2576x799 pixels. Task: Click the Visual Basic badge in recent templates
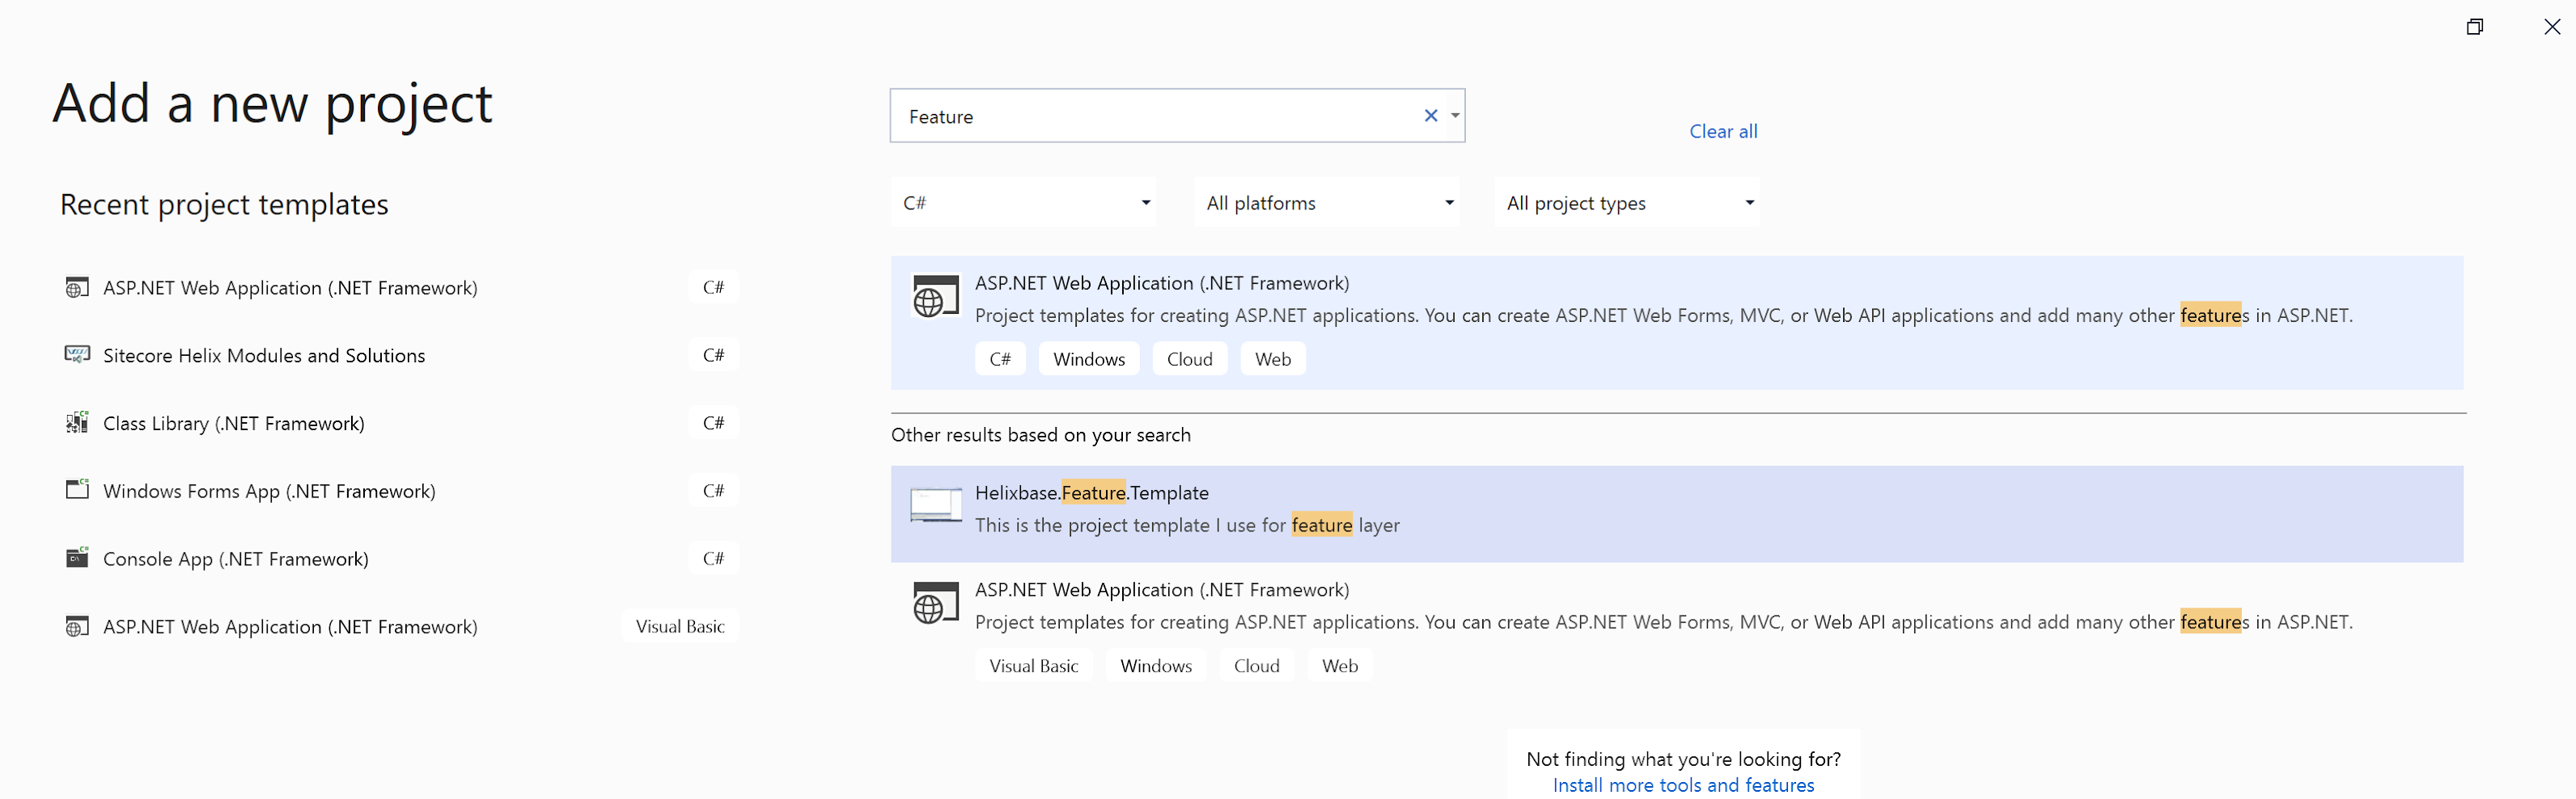click(680, 627)
